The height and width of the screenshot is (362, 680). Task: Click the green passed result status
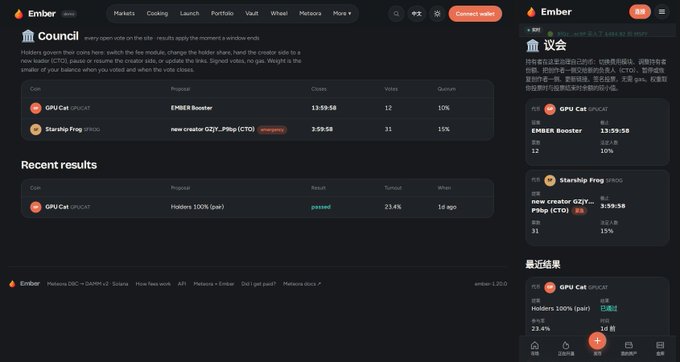[x=321, y=207]
